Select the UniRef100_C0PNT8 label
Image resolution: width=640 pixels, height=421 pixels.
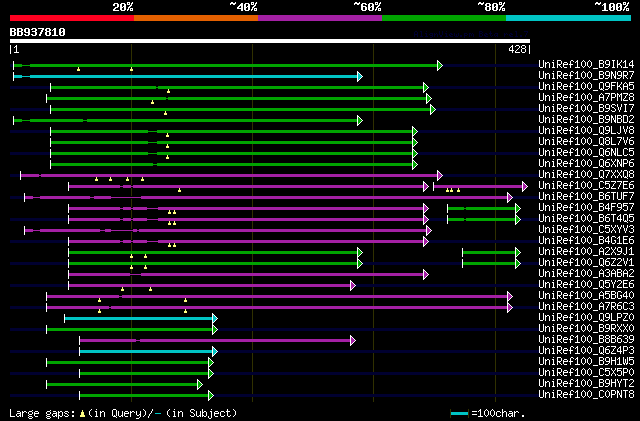point(586,395)
